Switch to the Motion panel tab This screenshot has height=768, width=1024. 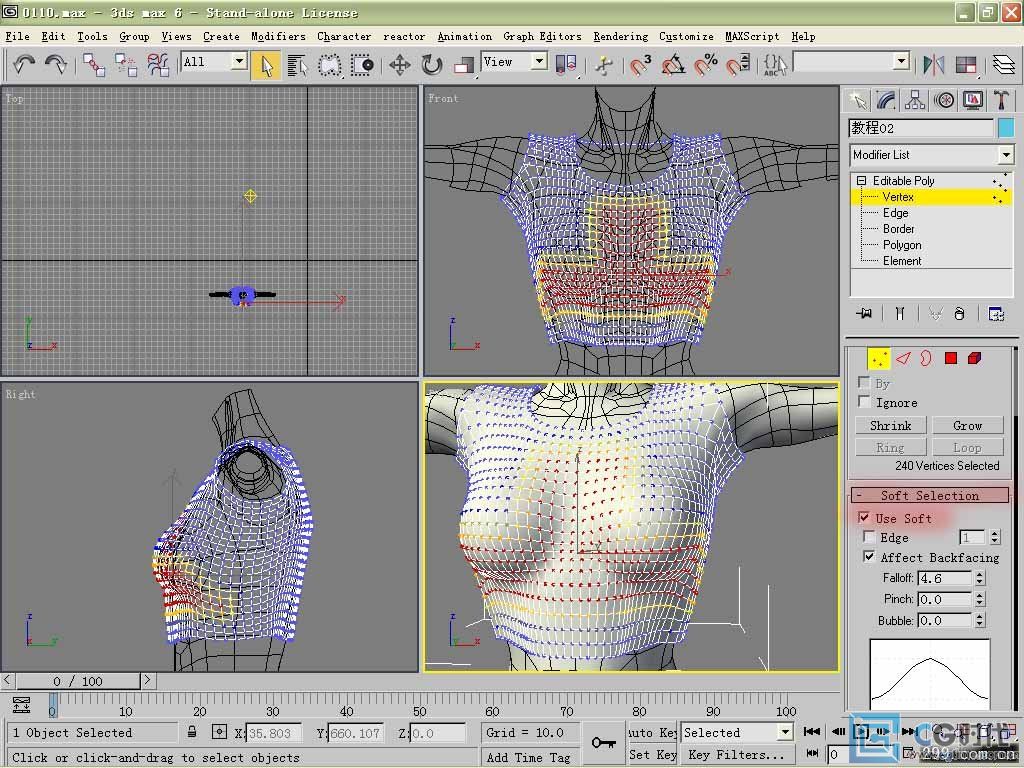pos(944,100)
